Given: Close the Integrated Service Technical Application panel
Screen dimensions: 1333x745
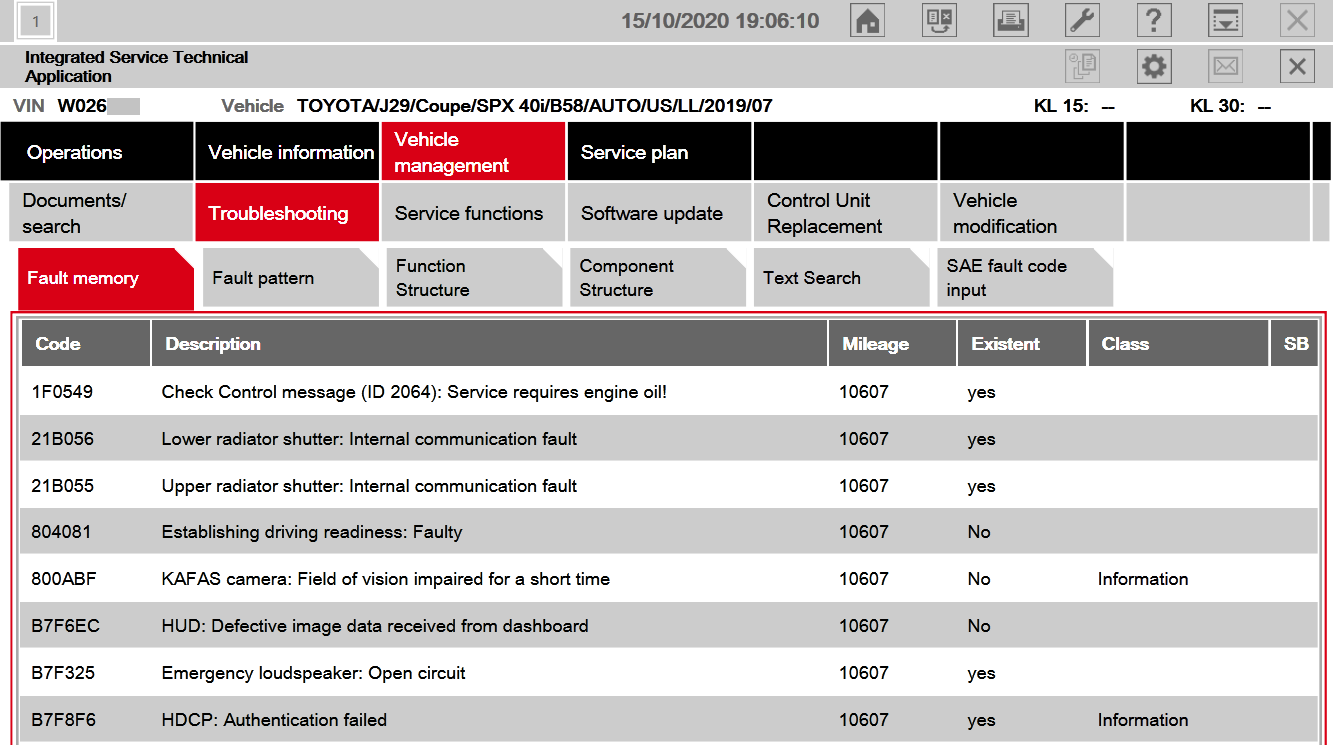Looking at the screenshot, I should [1297, 67].
